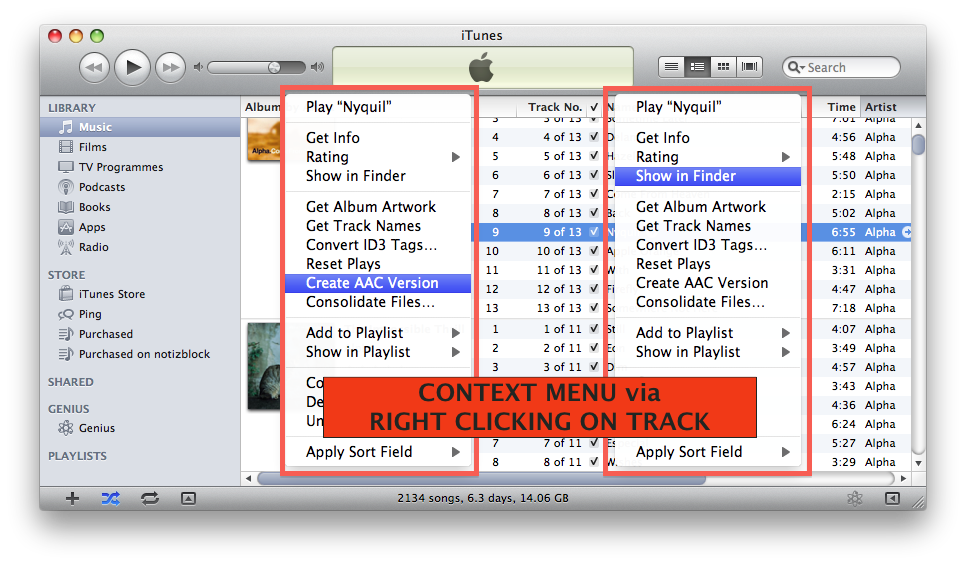This screenshot has height=565, width=966.
Task: Uncheck the track 12 of 13 checkbox
Action: pyautogui.click(x=594, y=288)
